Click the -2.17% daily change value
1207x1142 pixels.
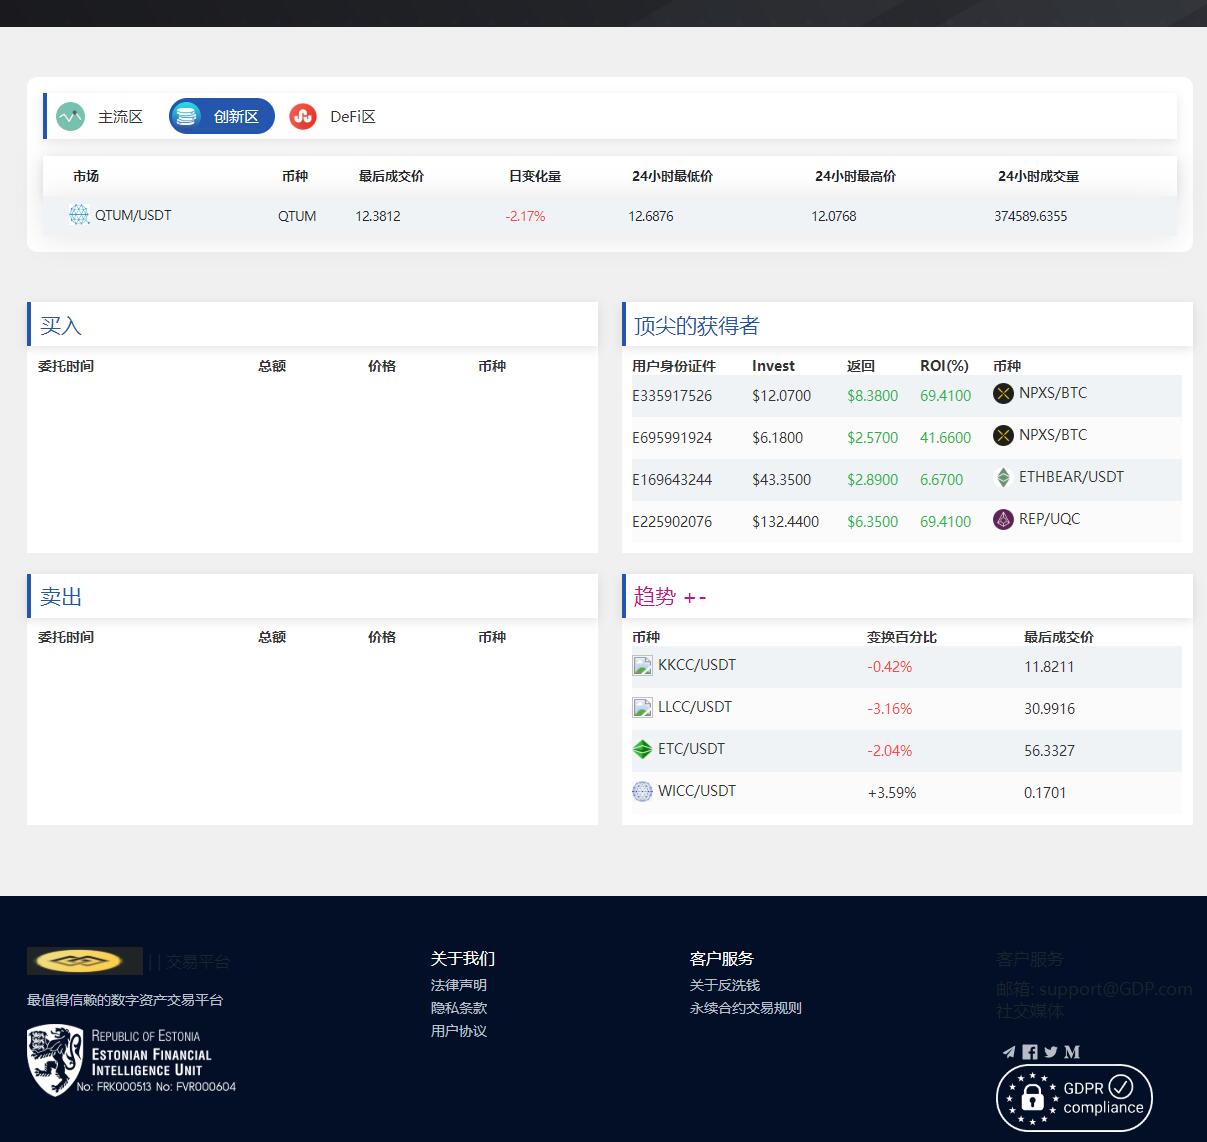pos(525,216)
